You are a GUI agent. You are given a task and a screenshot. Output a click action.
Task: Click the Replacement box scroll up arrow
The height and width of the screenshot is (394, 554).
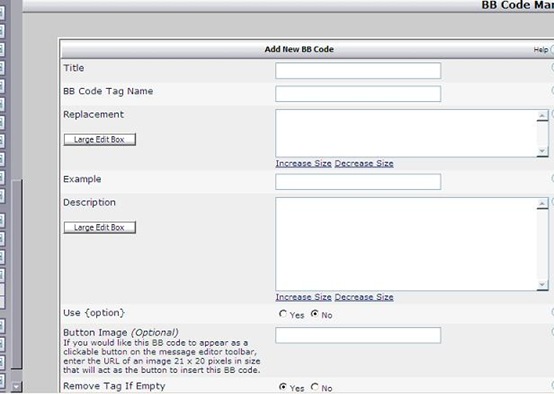coord(542,116)
